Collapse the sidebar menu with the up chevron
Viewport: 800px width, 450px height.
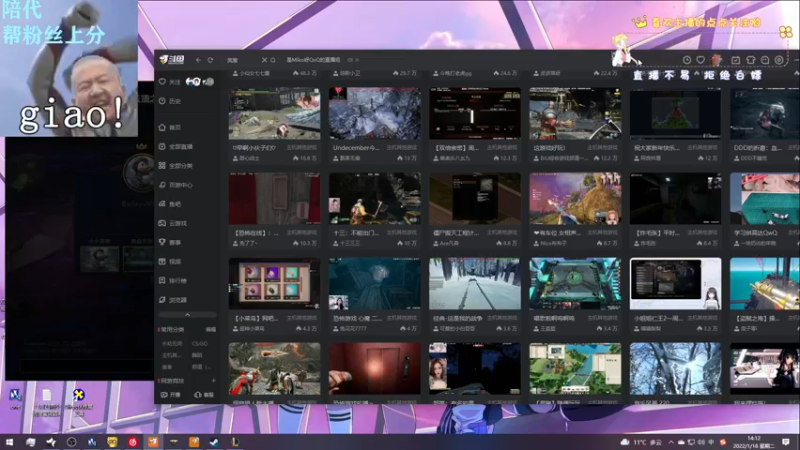187,315
